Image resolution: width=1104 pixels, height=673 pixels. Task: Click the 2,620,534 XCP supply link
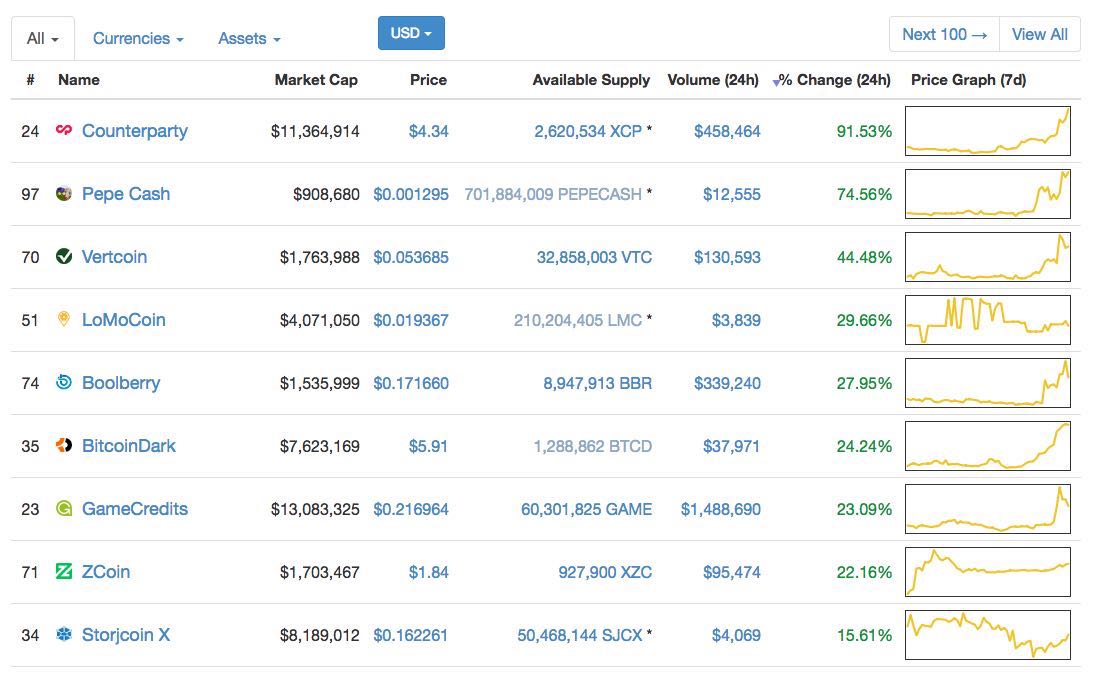coord(588,132)
